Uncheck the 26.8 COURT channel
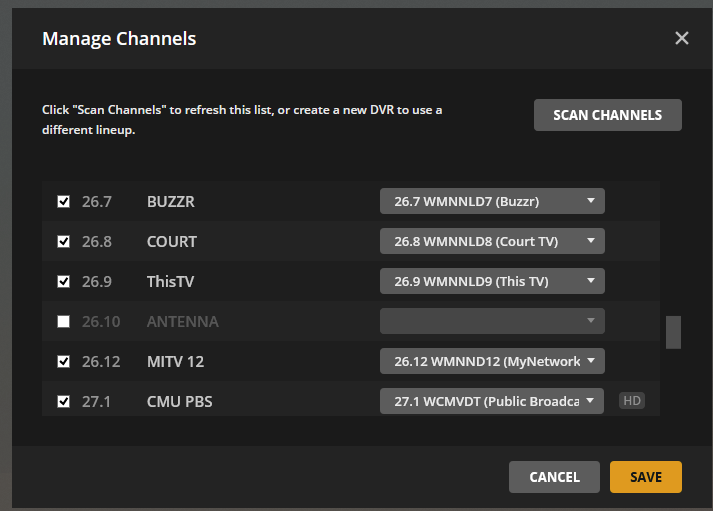Screen dimensions: 713x511 64,242
